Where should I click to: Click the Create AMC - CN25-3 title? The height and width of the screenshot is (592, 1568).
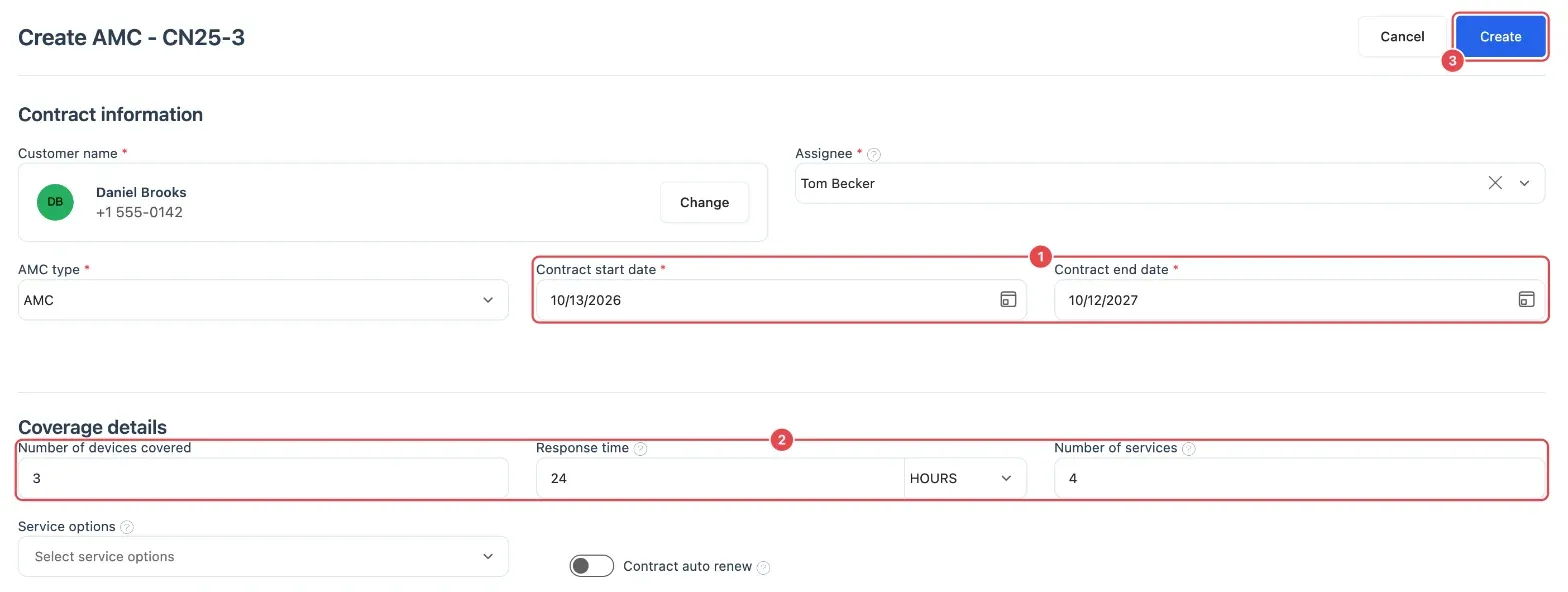click(132, 38)
